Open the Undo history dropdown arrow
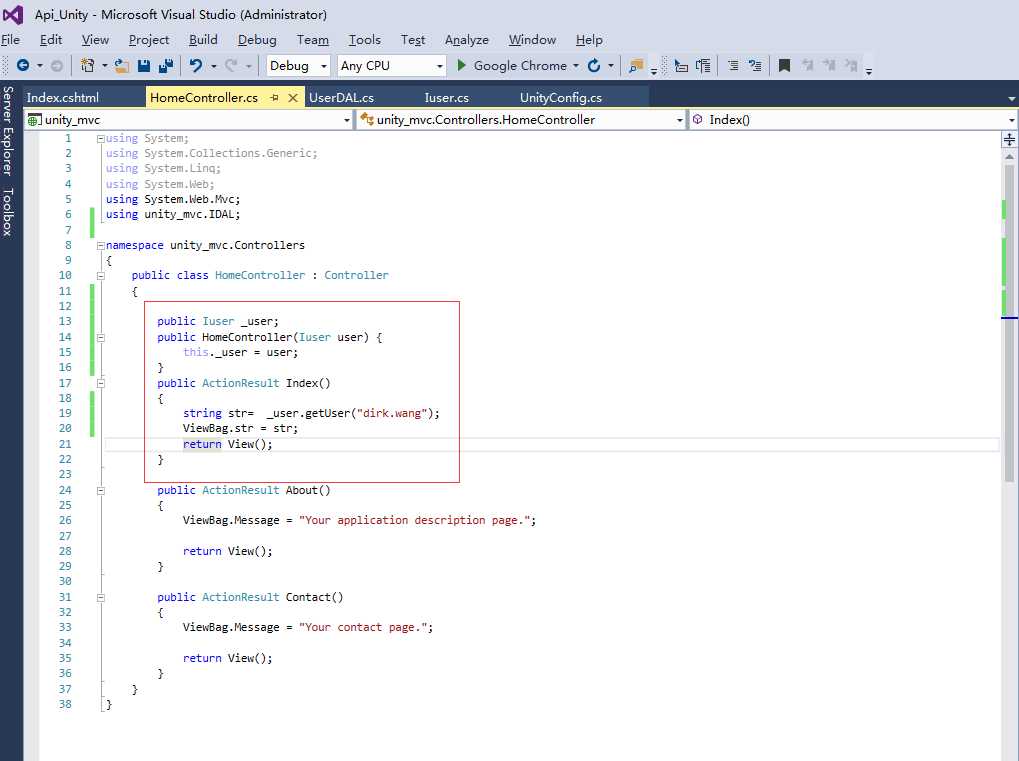 (x=213, y=66)
